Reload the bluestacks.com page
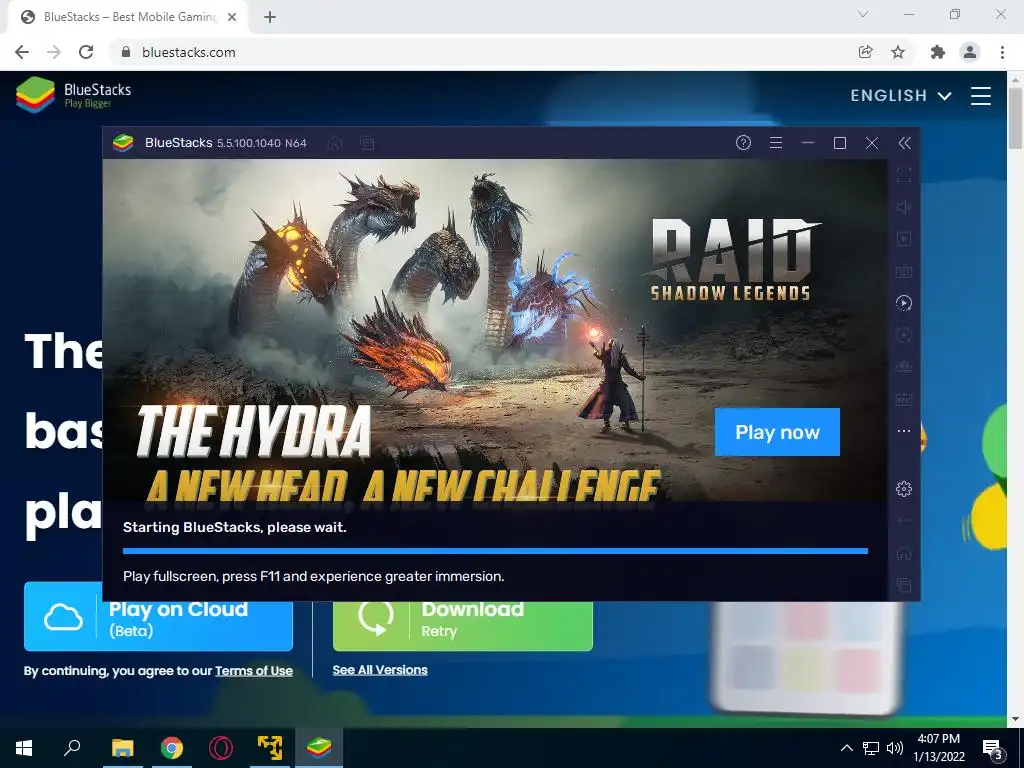This screenshot has width=1024, height=768. tap(86, 52)
